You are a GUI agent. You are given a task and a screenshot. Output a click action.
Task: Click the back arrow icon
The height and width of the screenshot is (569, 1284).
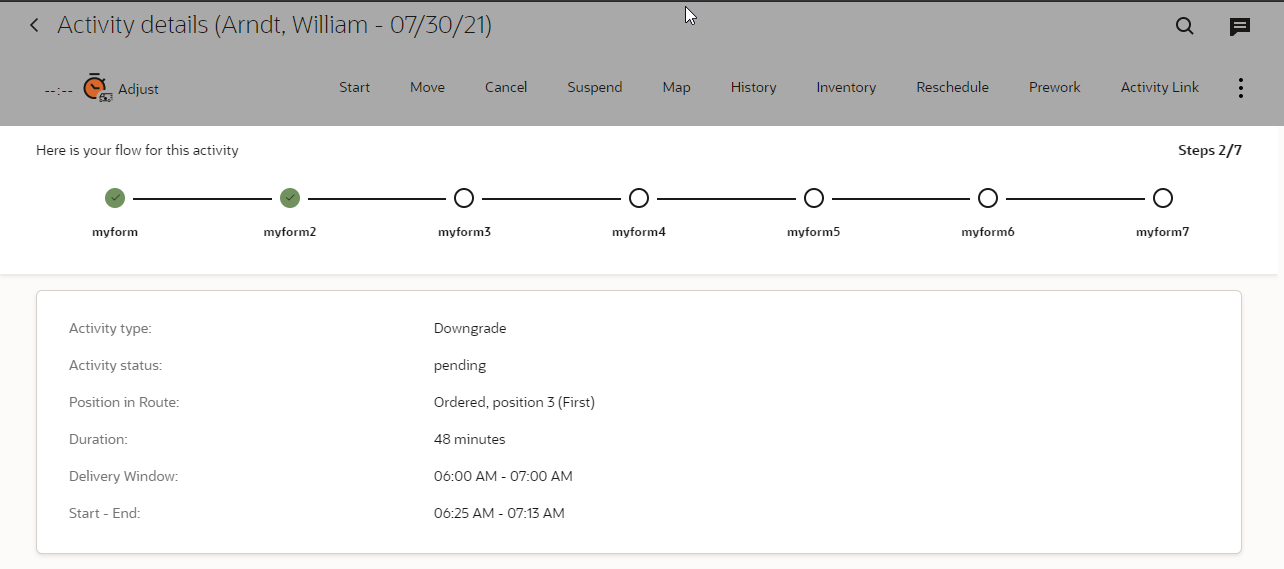coord(35,26)
